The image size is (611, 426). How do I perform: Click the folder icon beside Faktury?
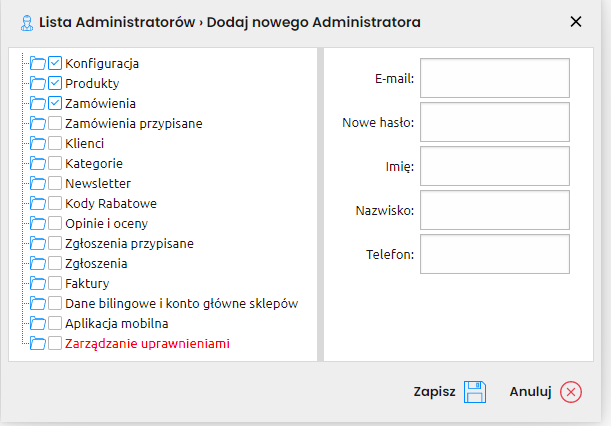(38, 283)
